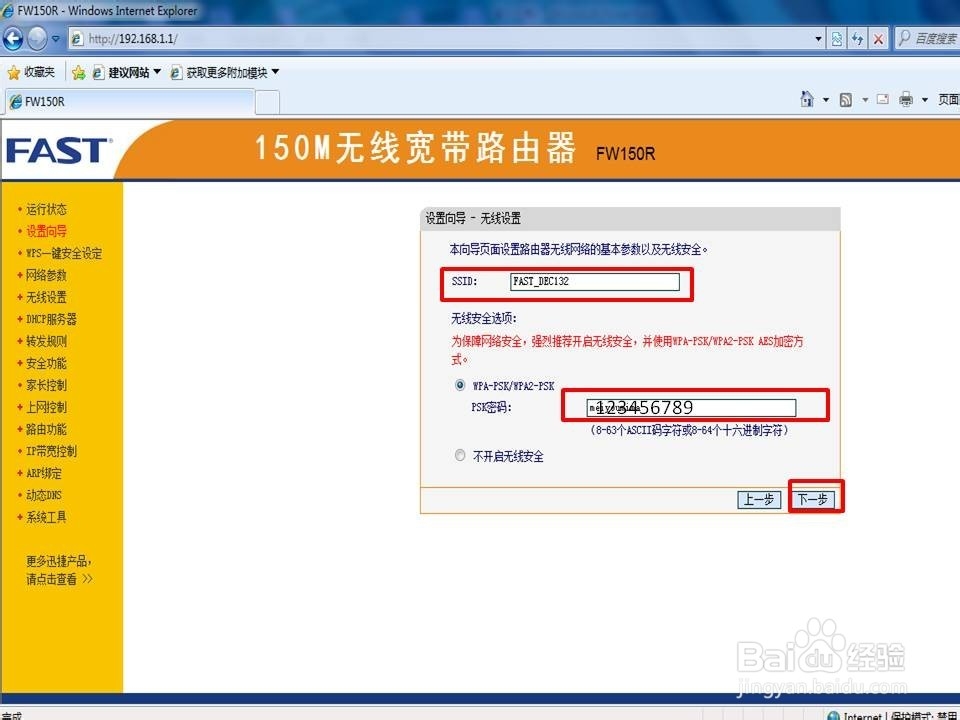Expand 路由功能 sidebar menu
Image resolution: width=960 pixels, height=720 pixels.
pos(46,430)
